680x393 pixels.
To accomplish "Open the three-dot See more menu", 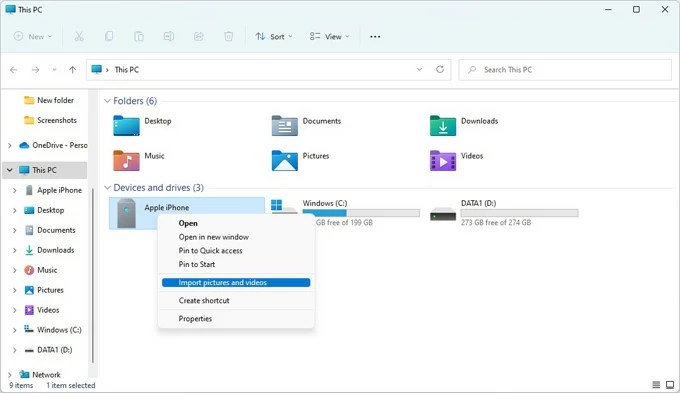I will [375, 37].
